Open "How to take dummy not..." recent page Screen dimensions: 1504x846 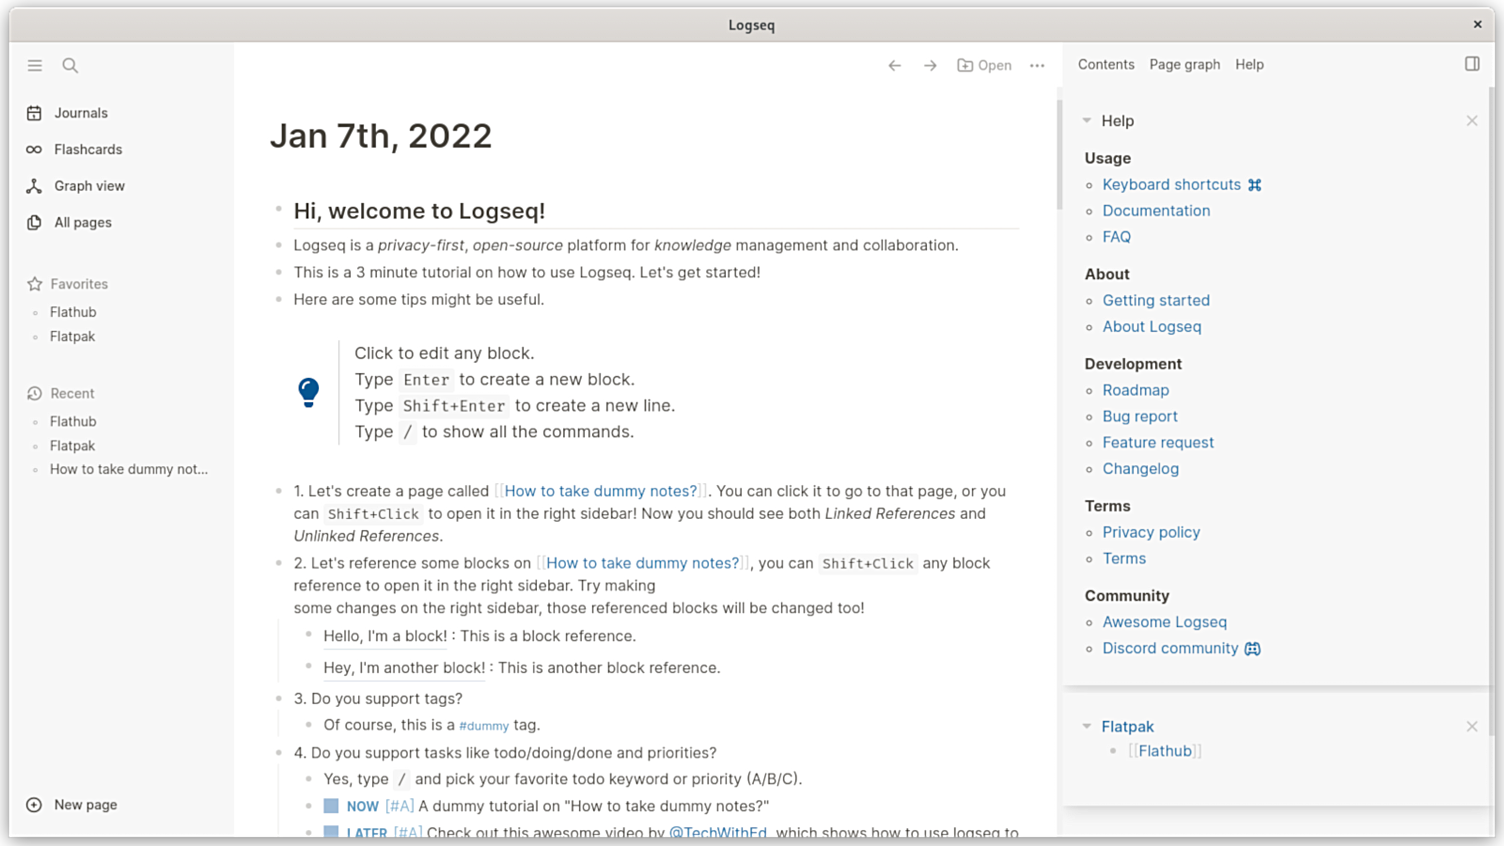pyautogui.click(x=129, y=469)
